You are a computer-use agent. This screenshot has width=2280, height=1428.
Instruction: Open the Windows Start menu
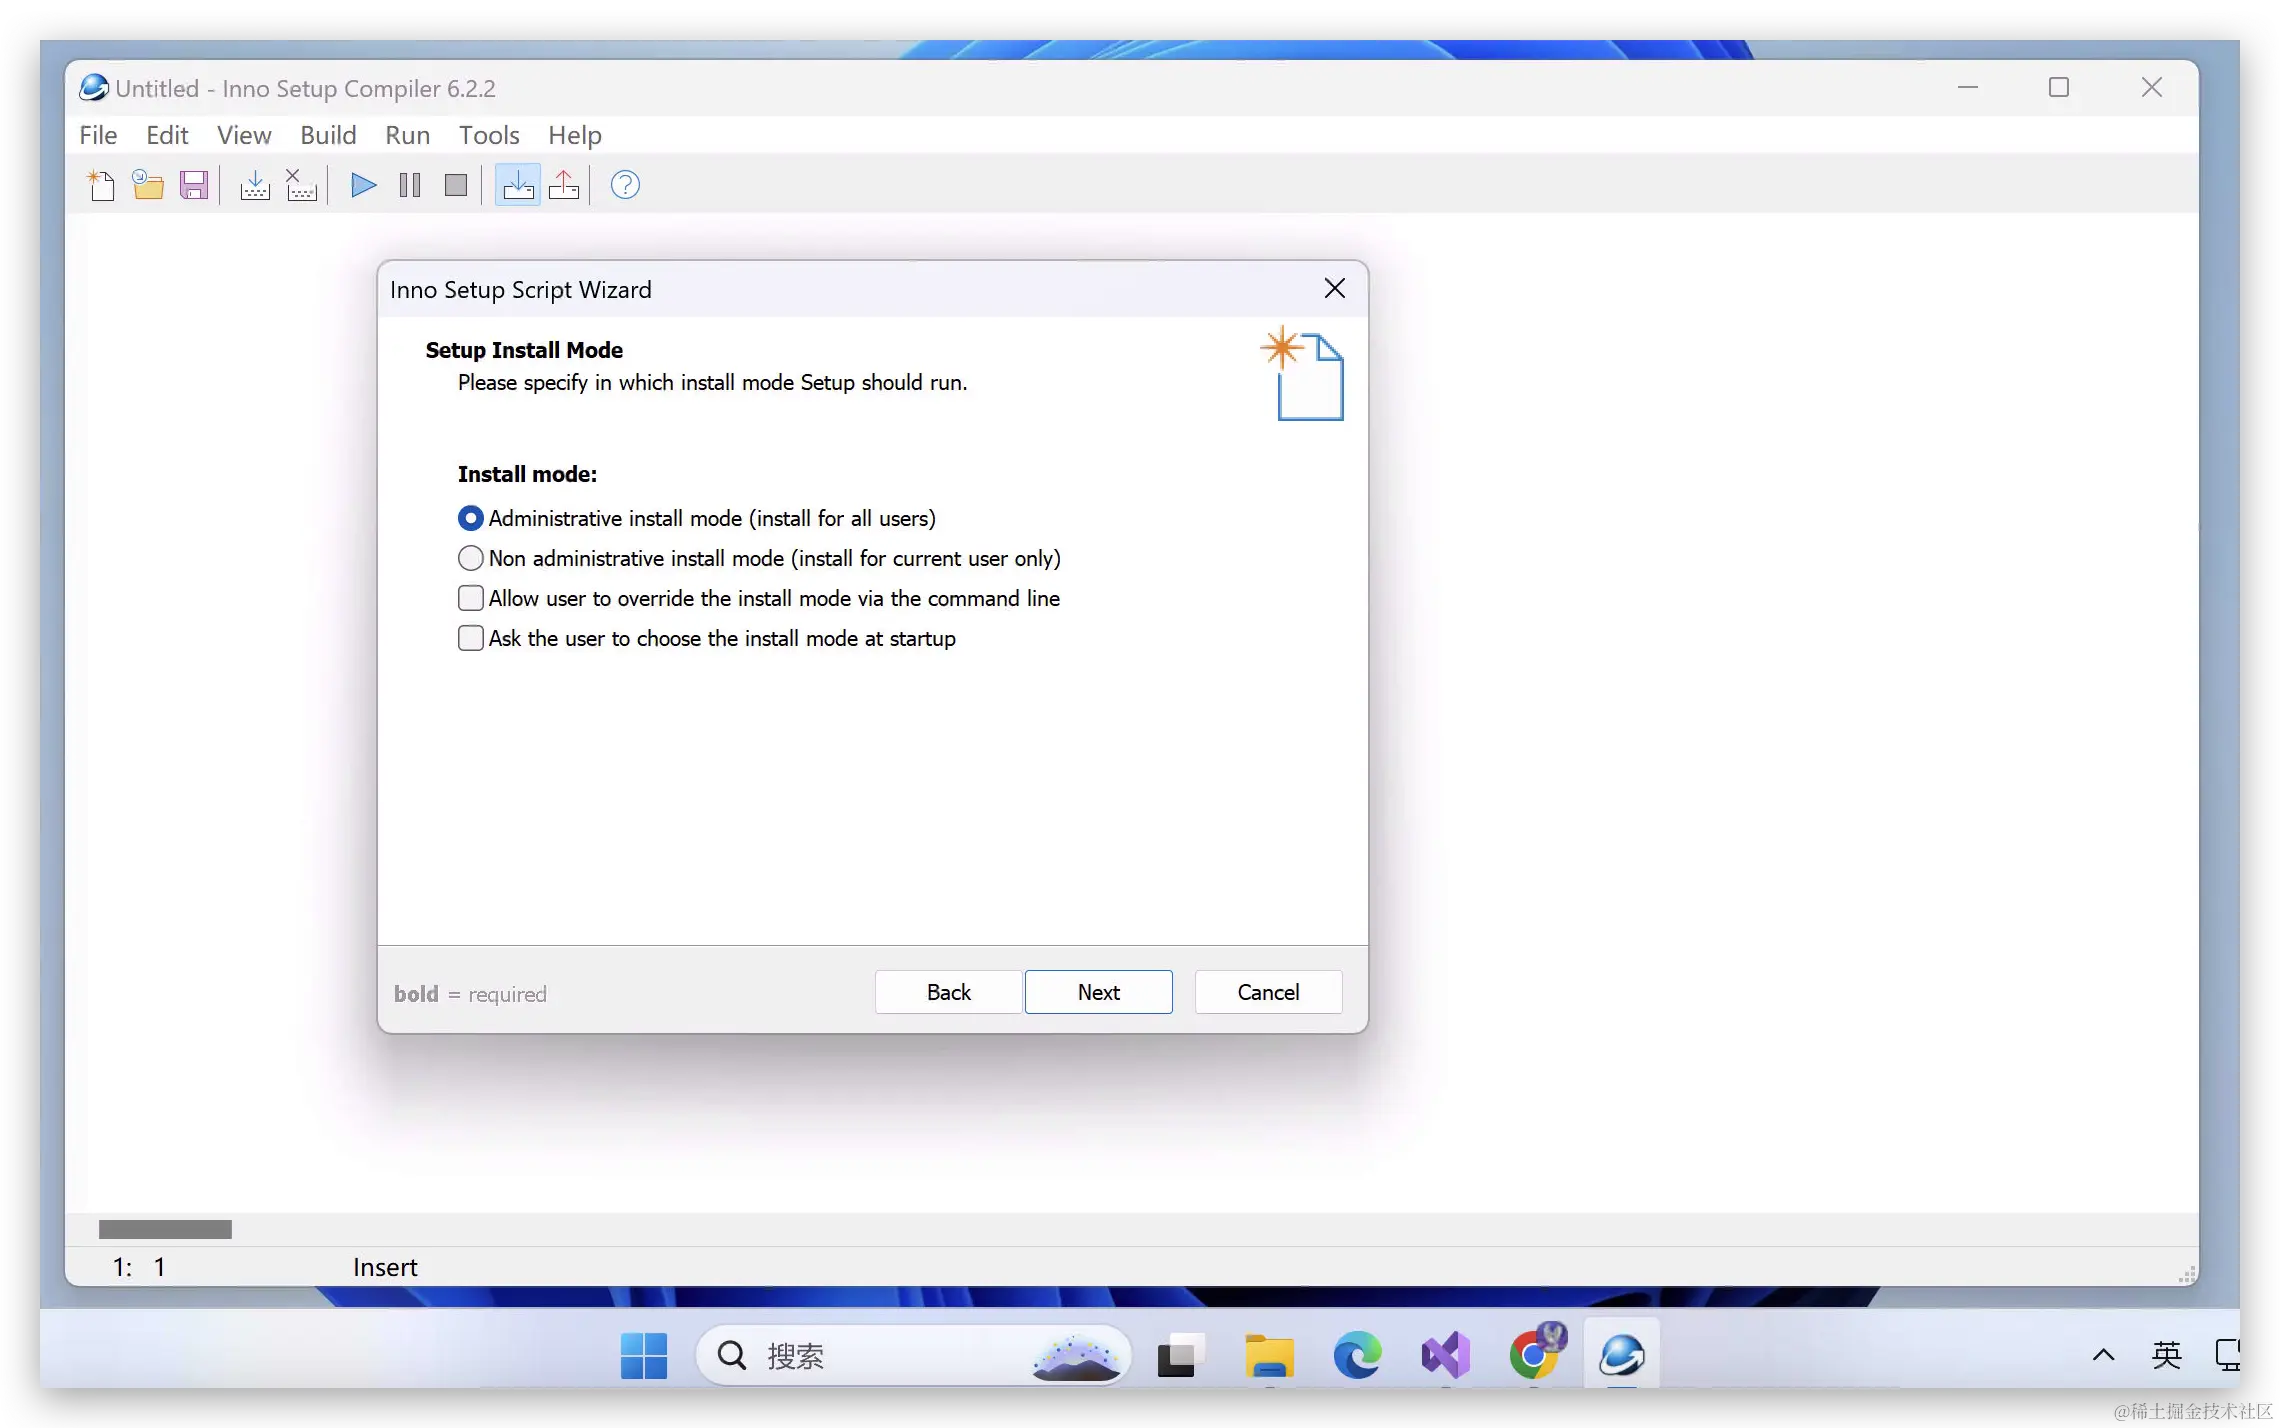[644, 1356]
